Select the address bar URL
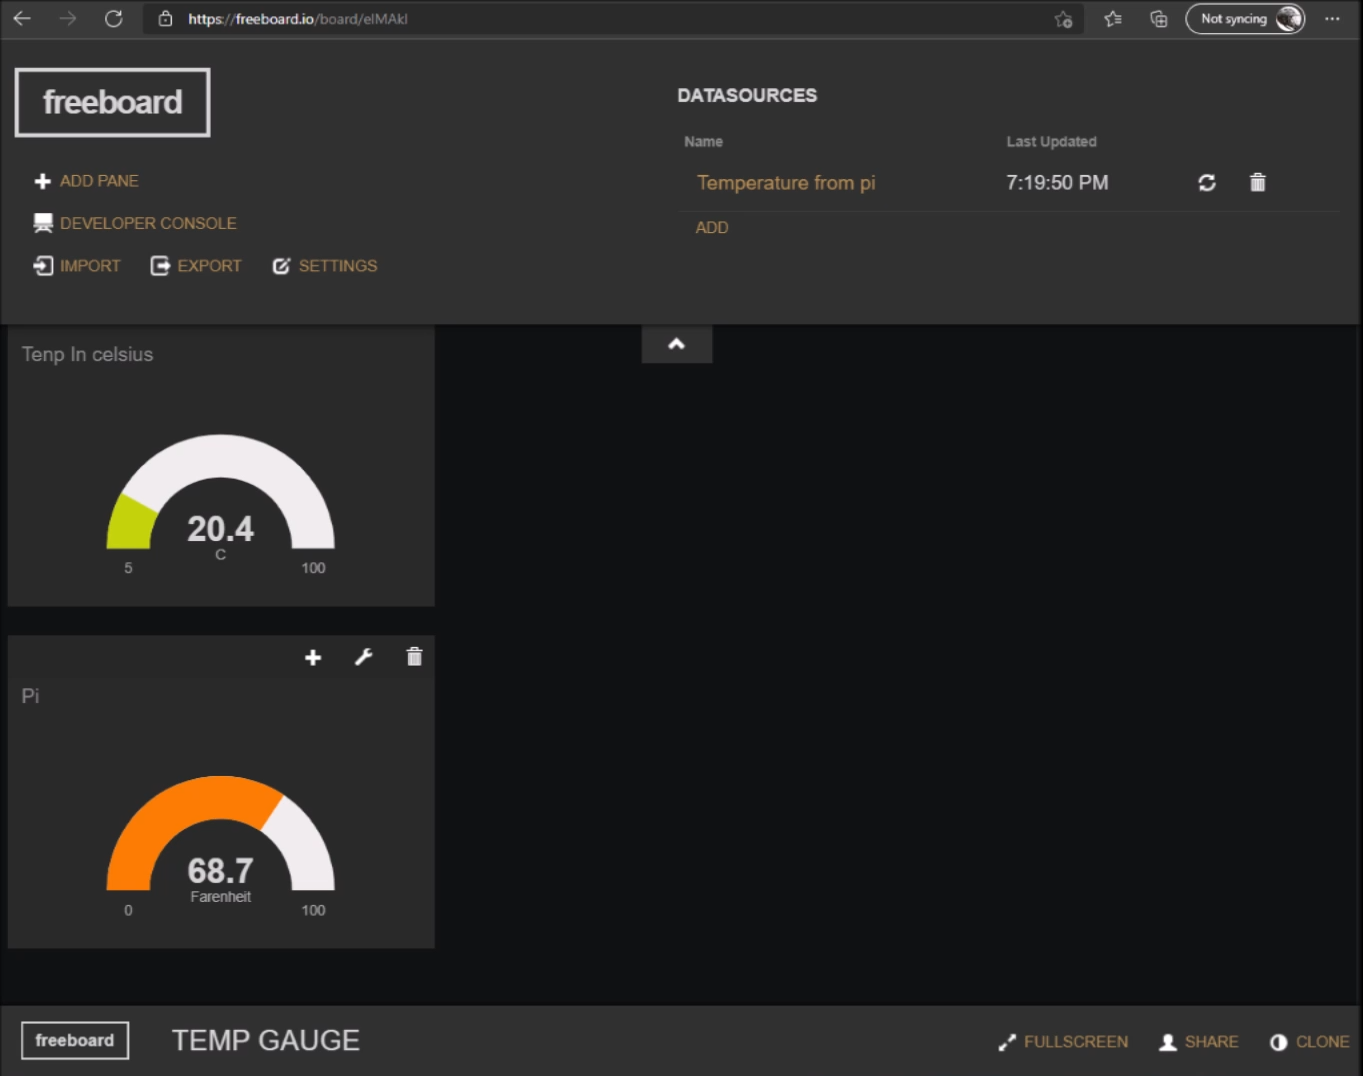 tap(298, 19)
